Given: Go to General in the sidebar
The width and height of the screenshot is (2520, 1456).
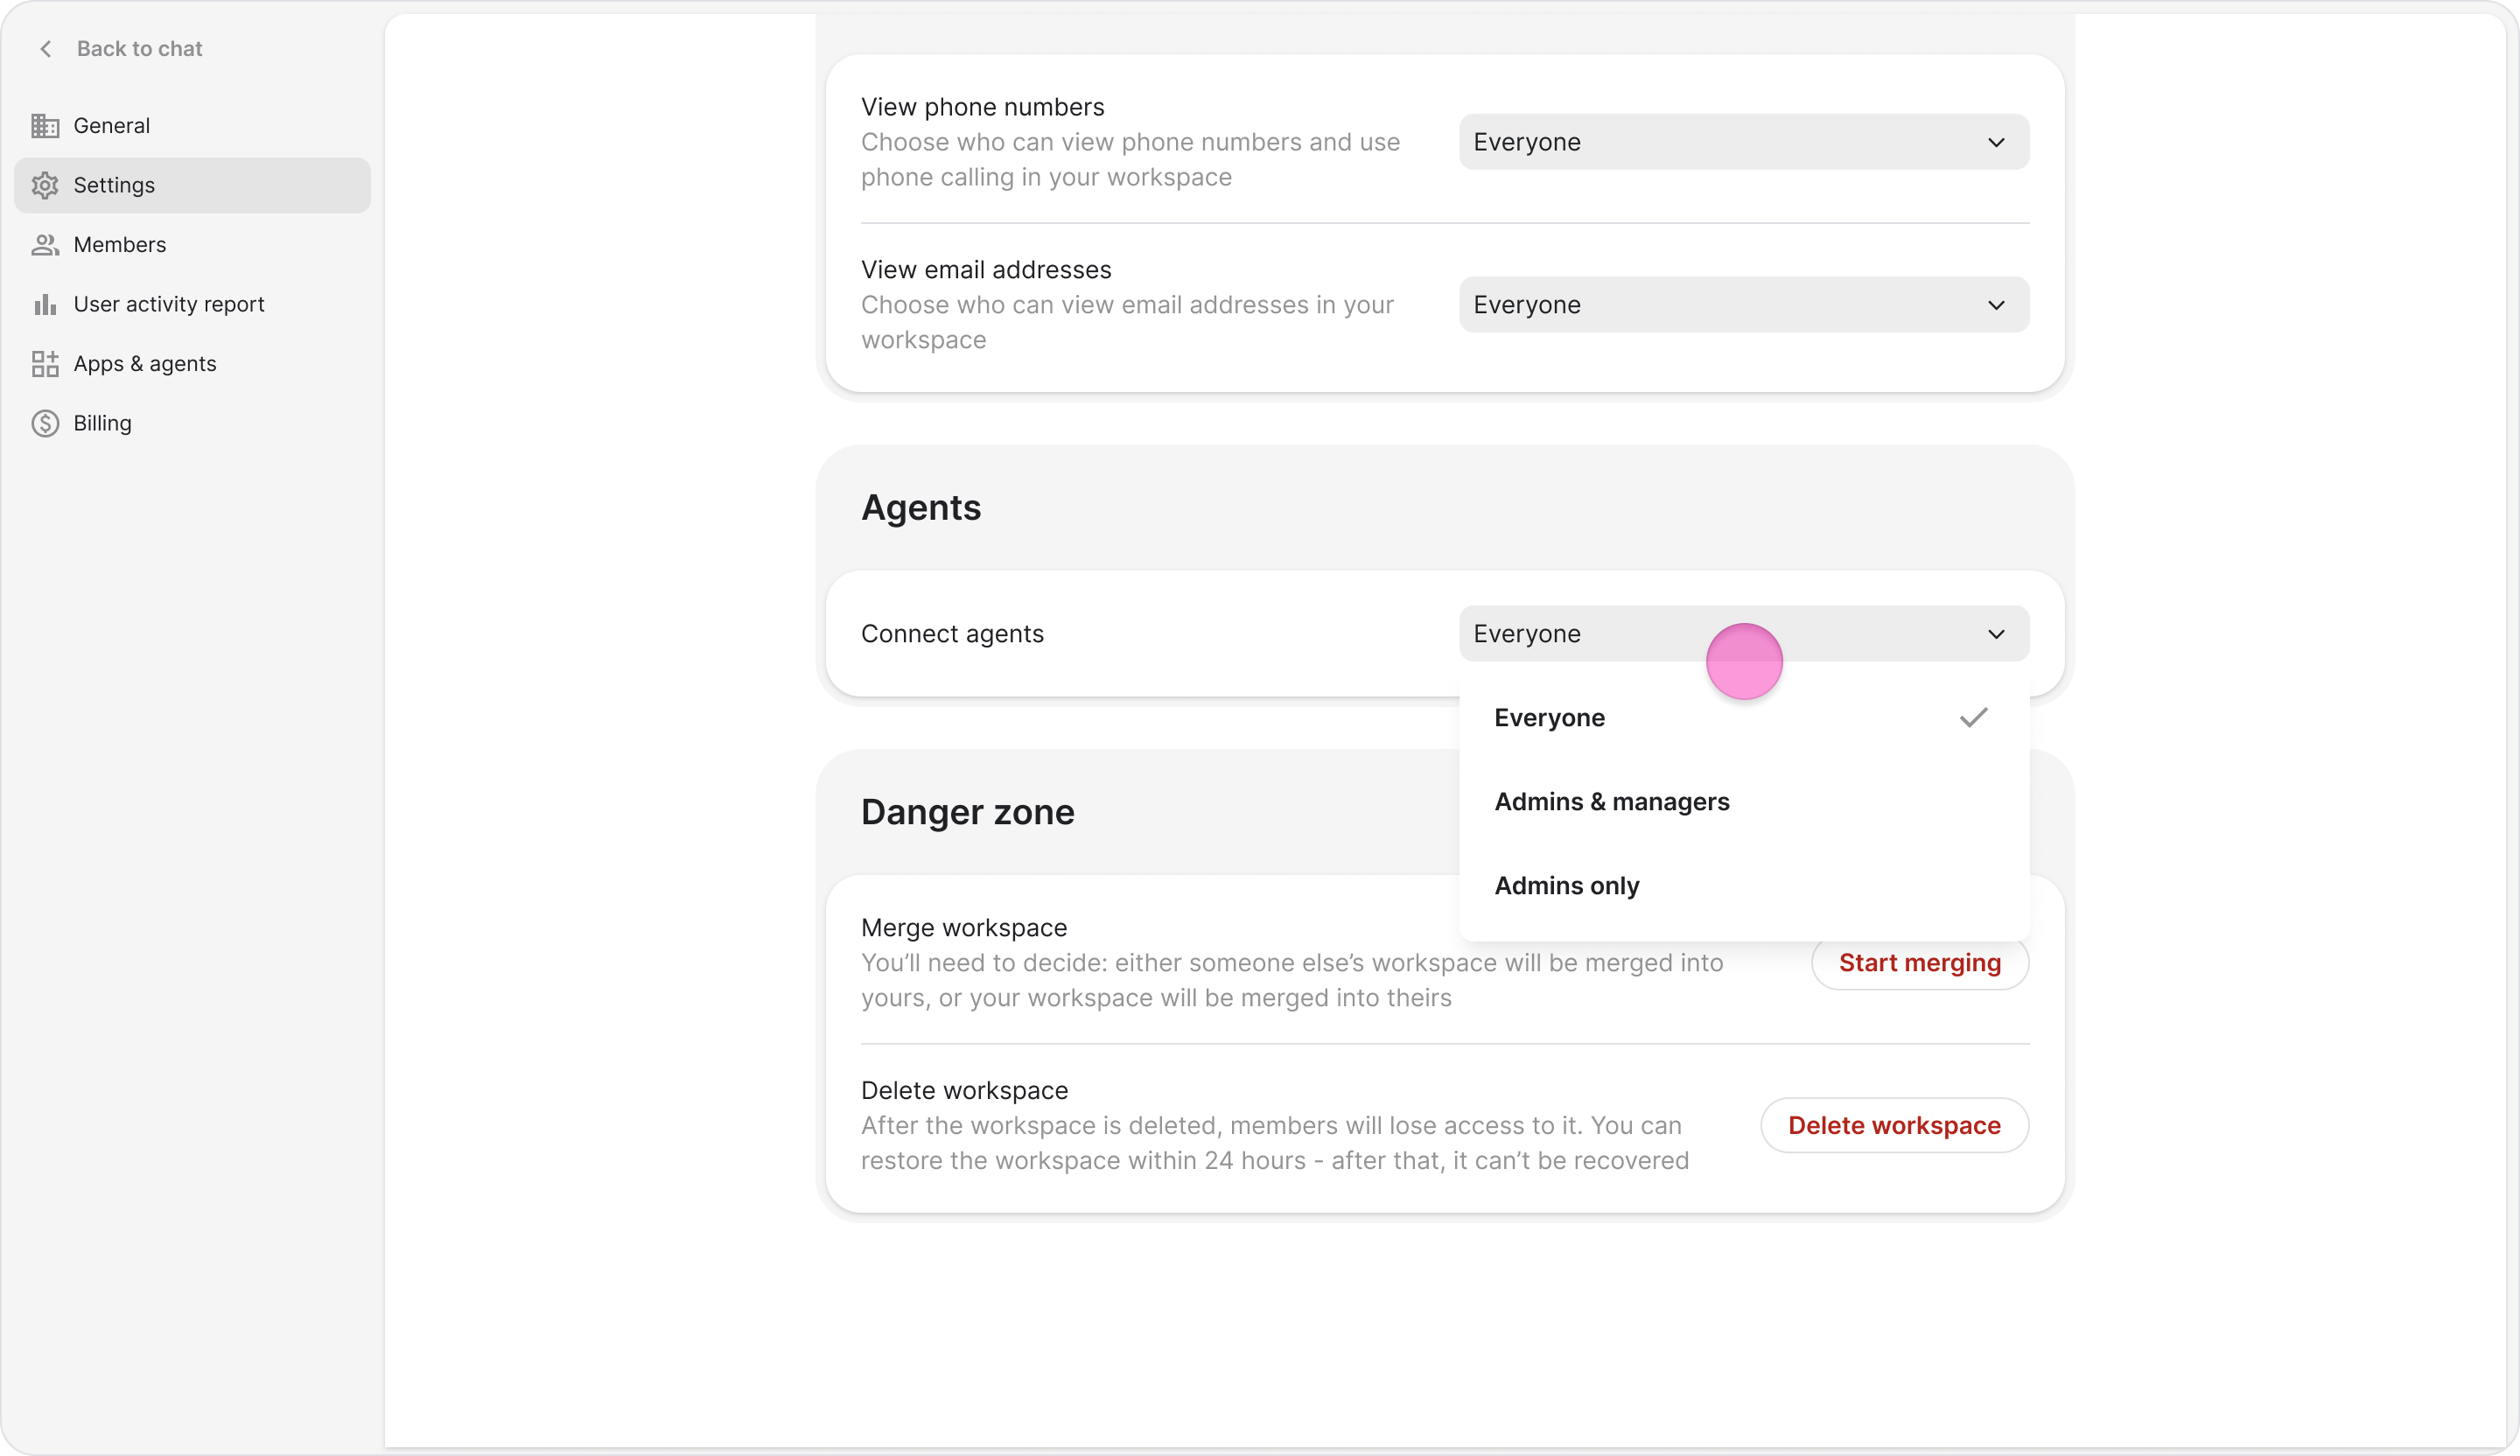Looking at the screenshot, I should (x=192, y=126).
